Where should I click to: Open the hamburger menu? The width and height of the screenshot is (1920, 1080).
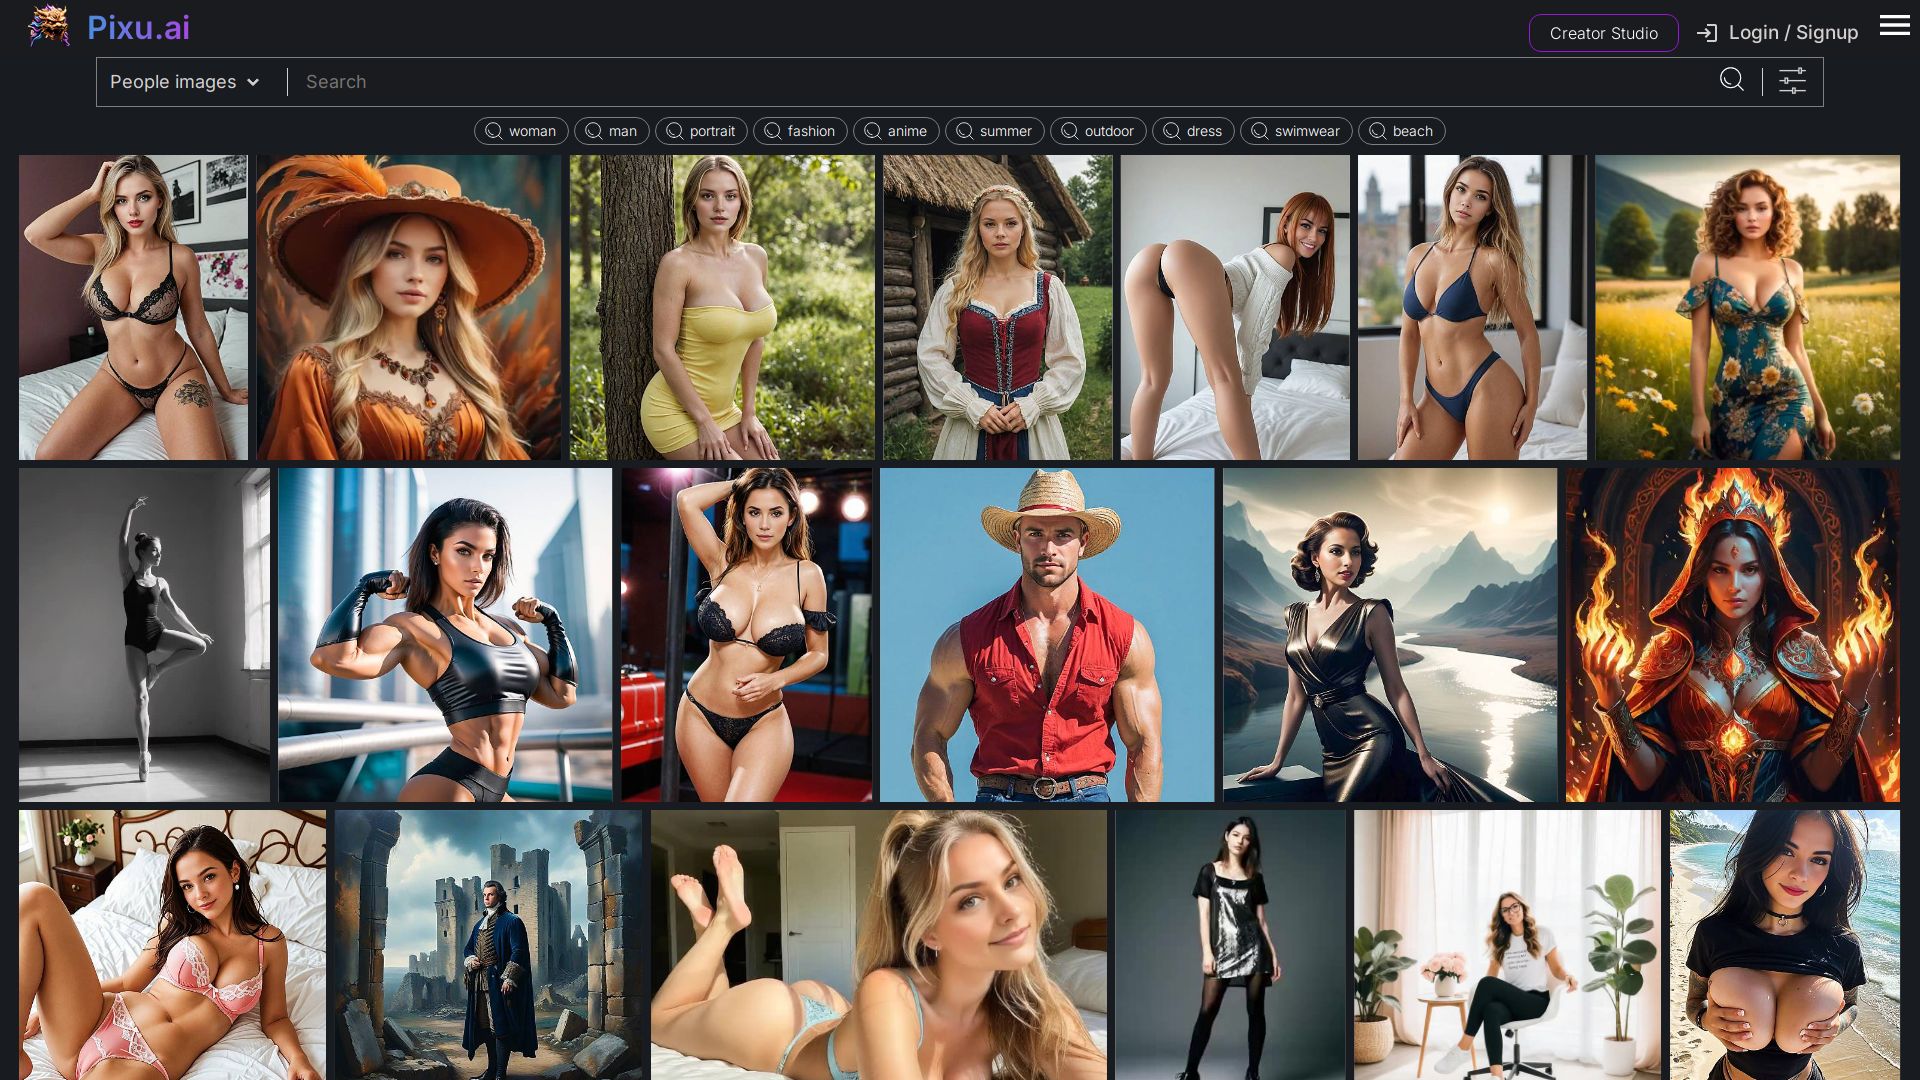1894,26
